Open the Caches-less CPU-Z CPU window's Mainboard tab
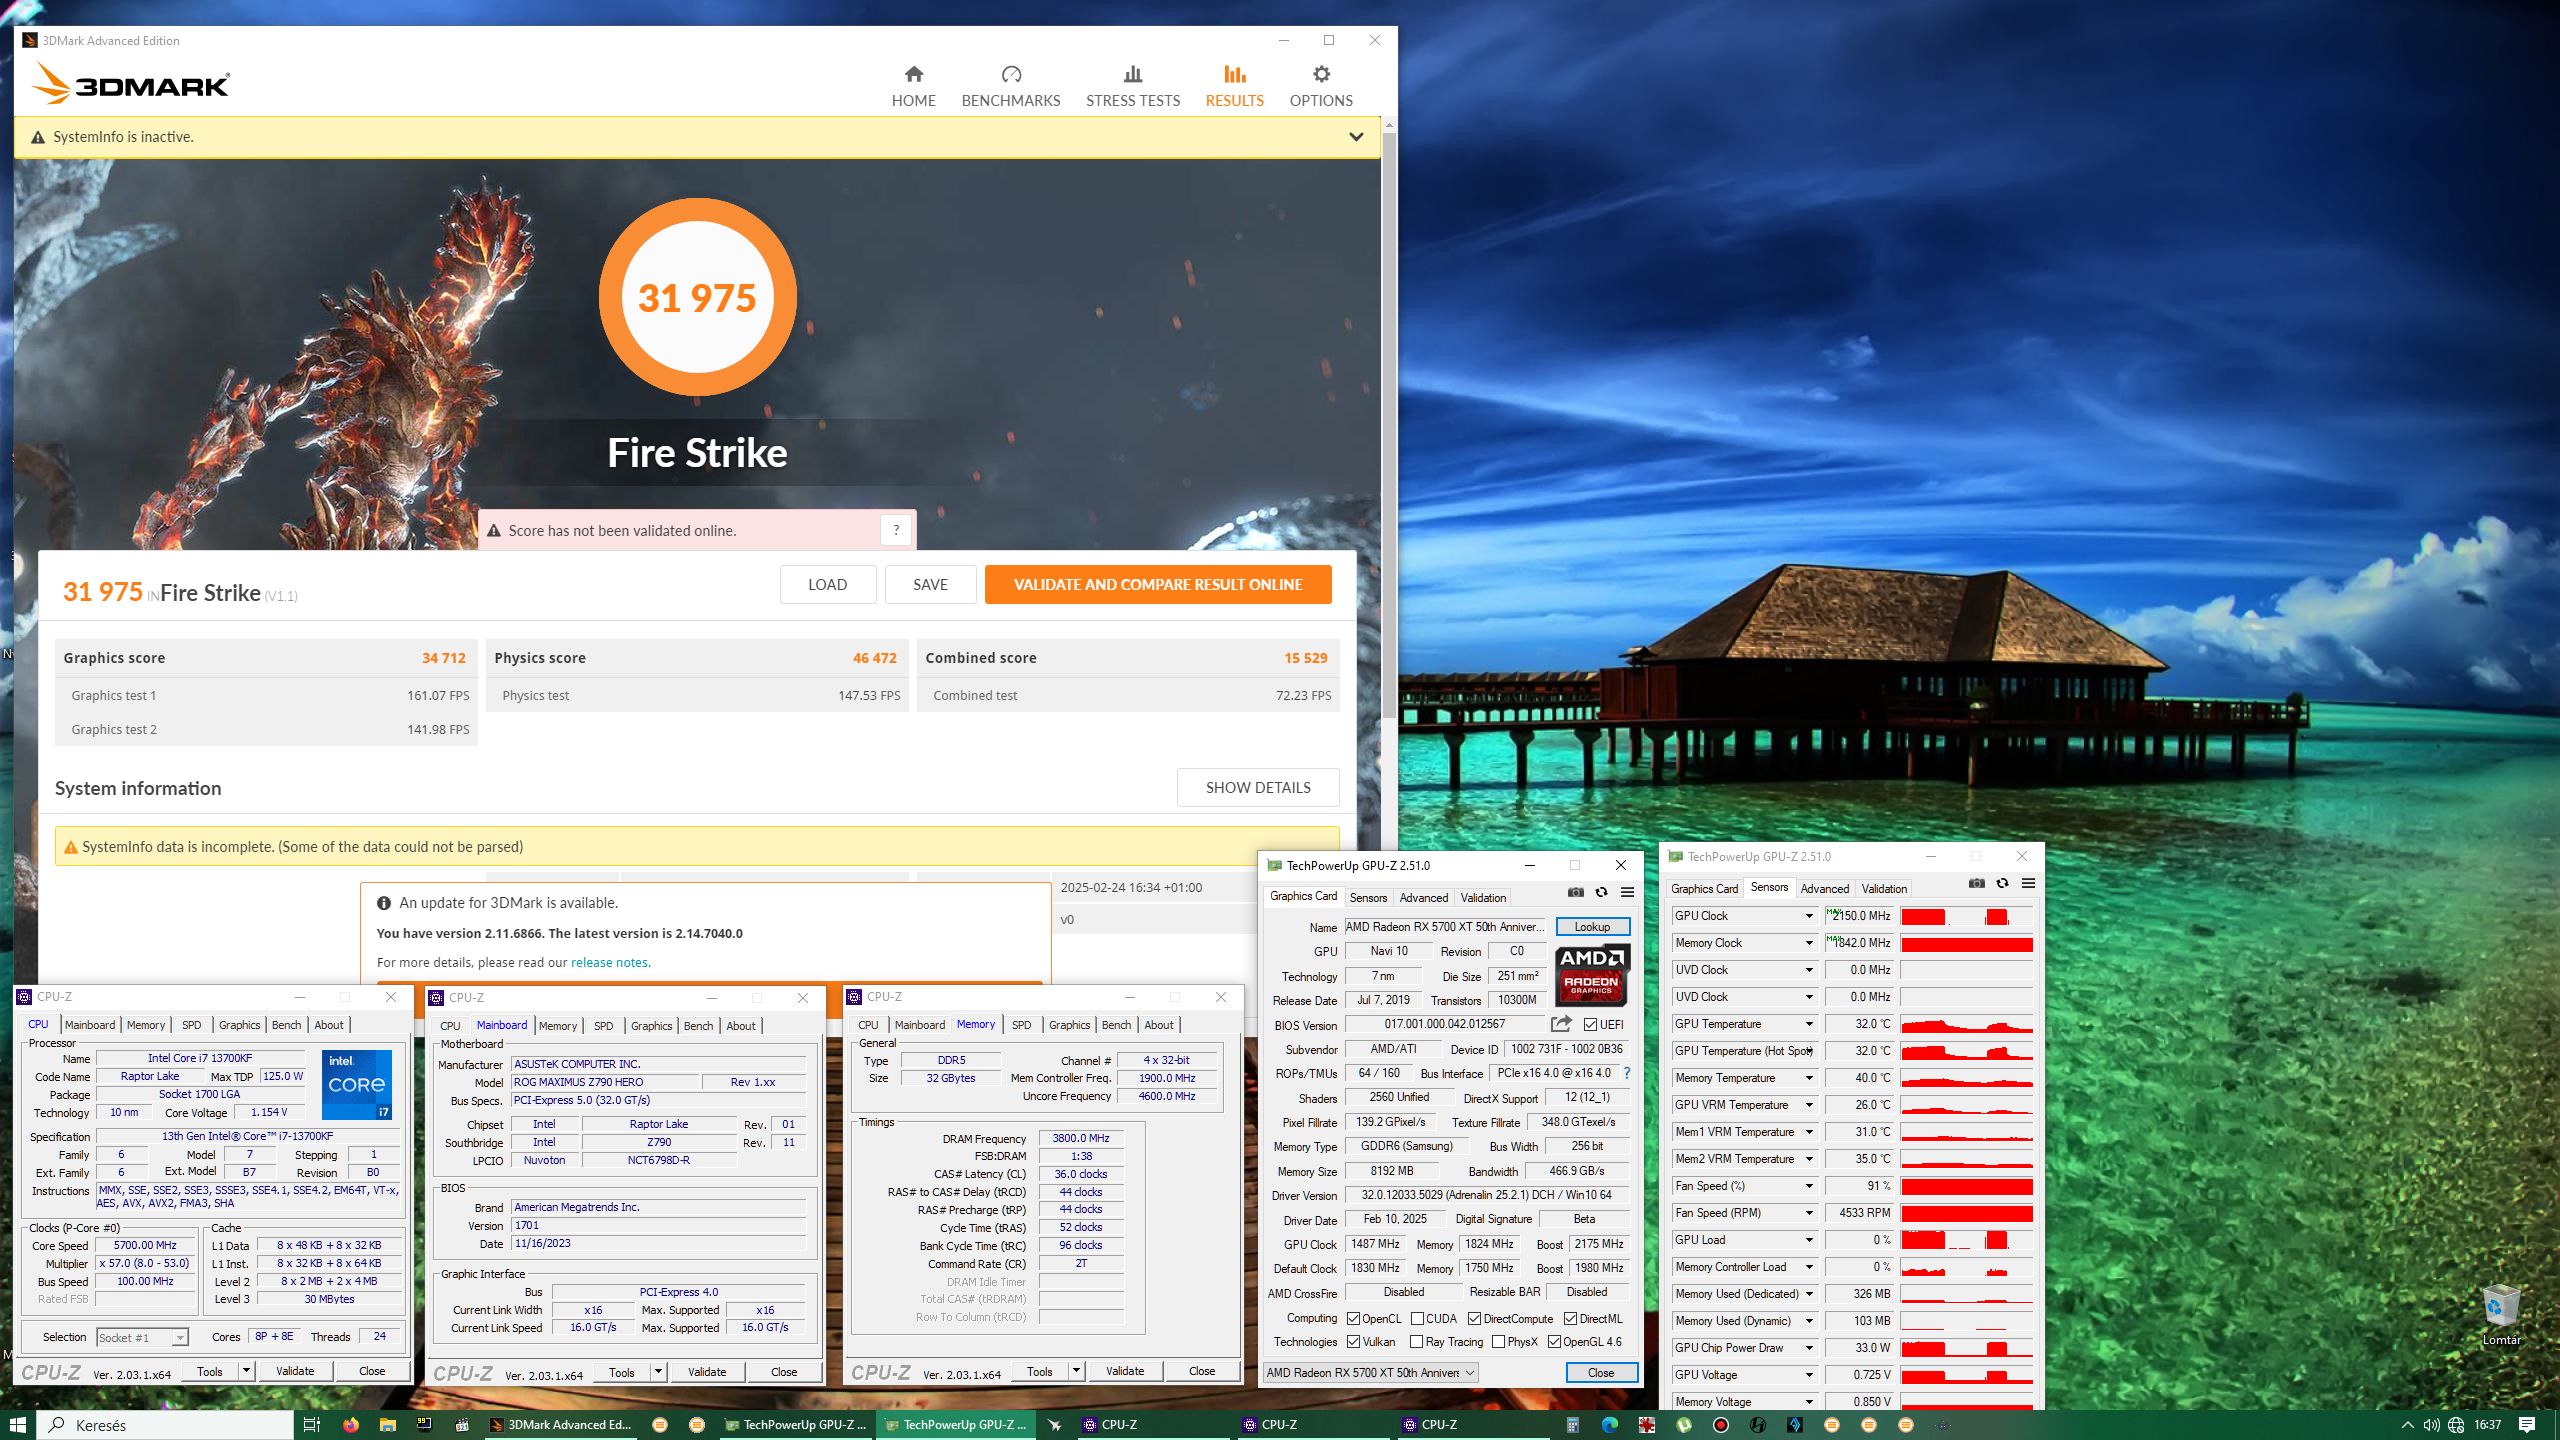Image resolution: width=2560 pixels, height=1440 pixels. tap(89, 1025)
